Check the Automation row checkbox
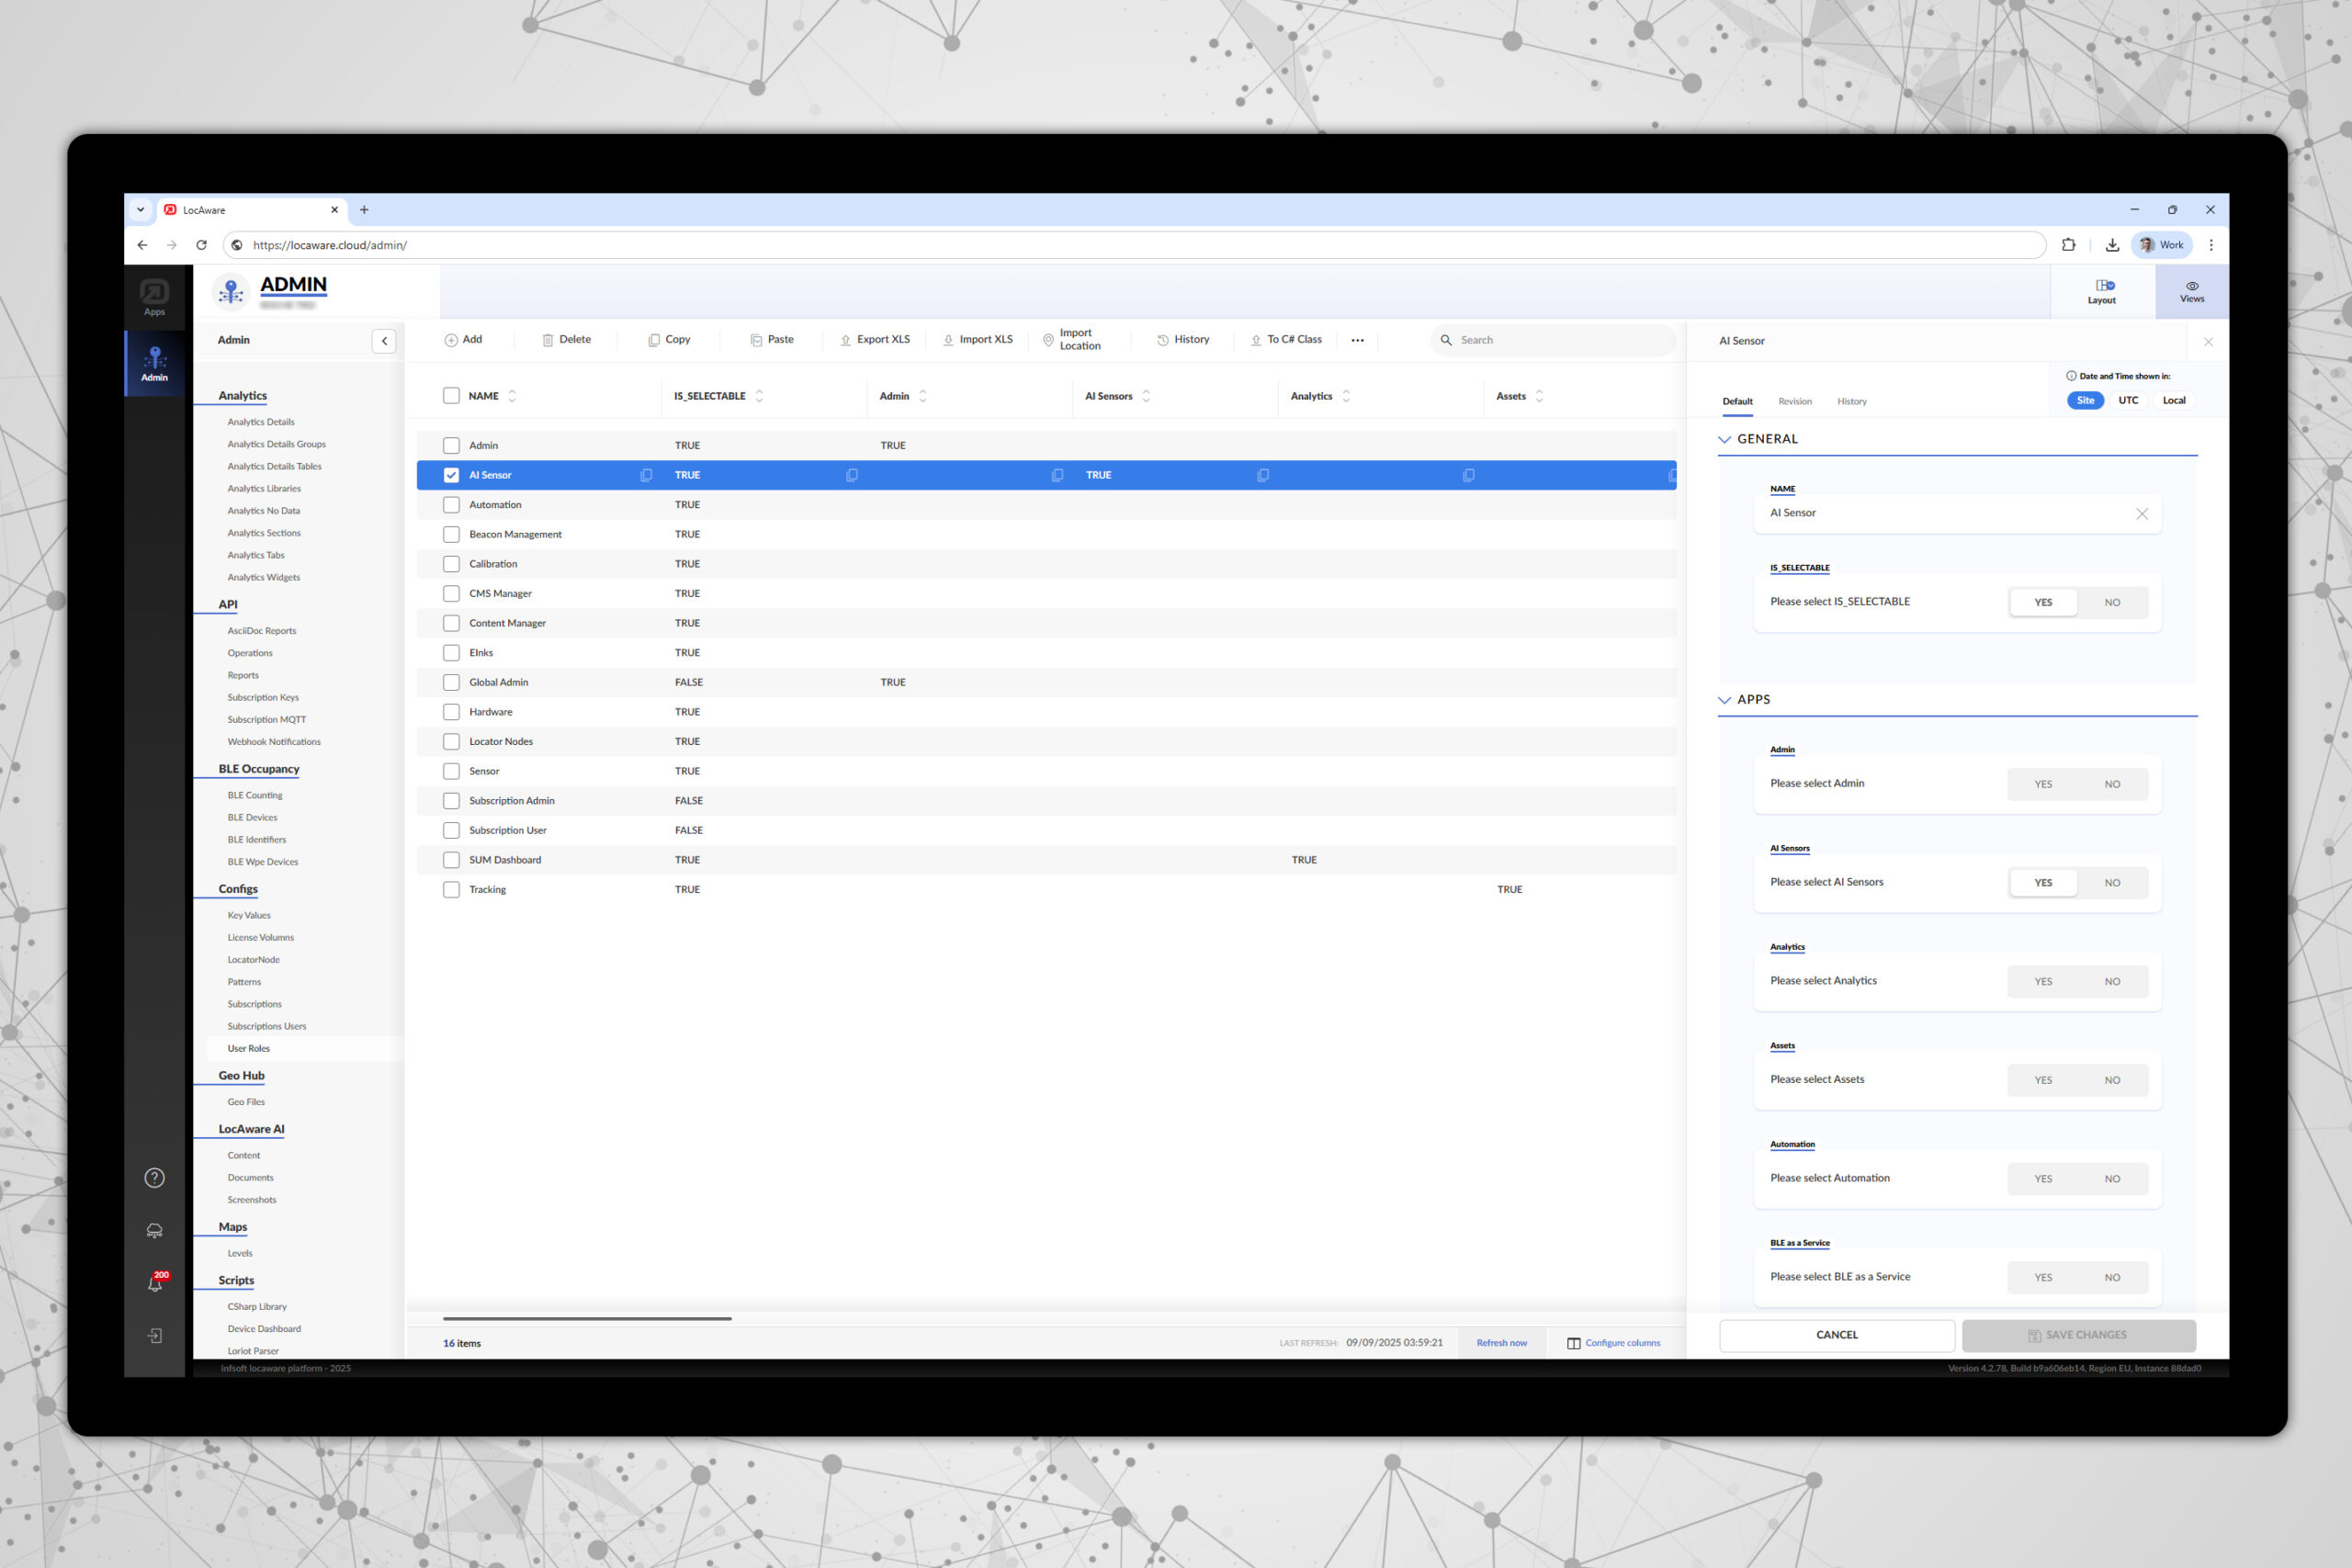The image size is (2352, 1568). pyautogui.click(x=451, y=505)
